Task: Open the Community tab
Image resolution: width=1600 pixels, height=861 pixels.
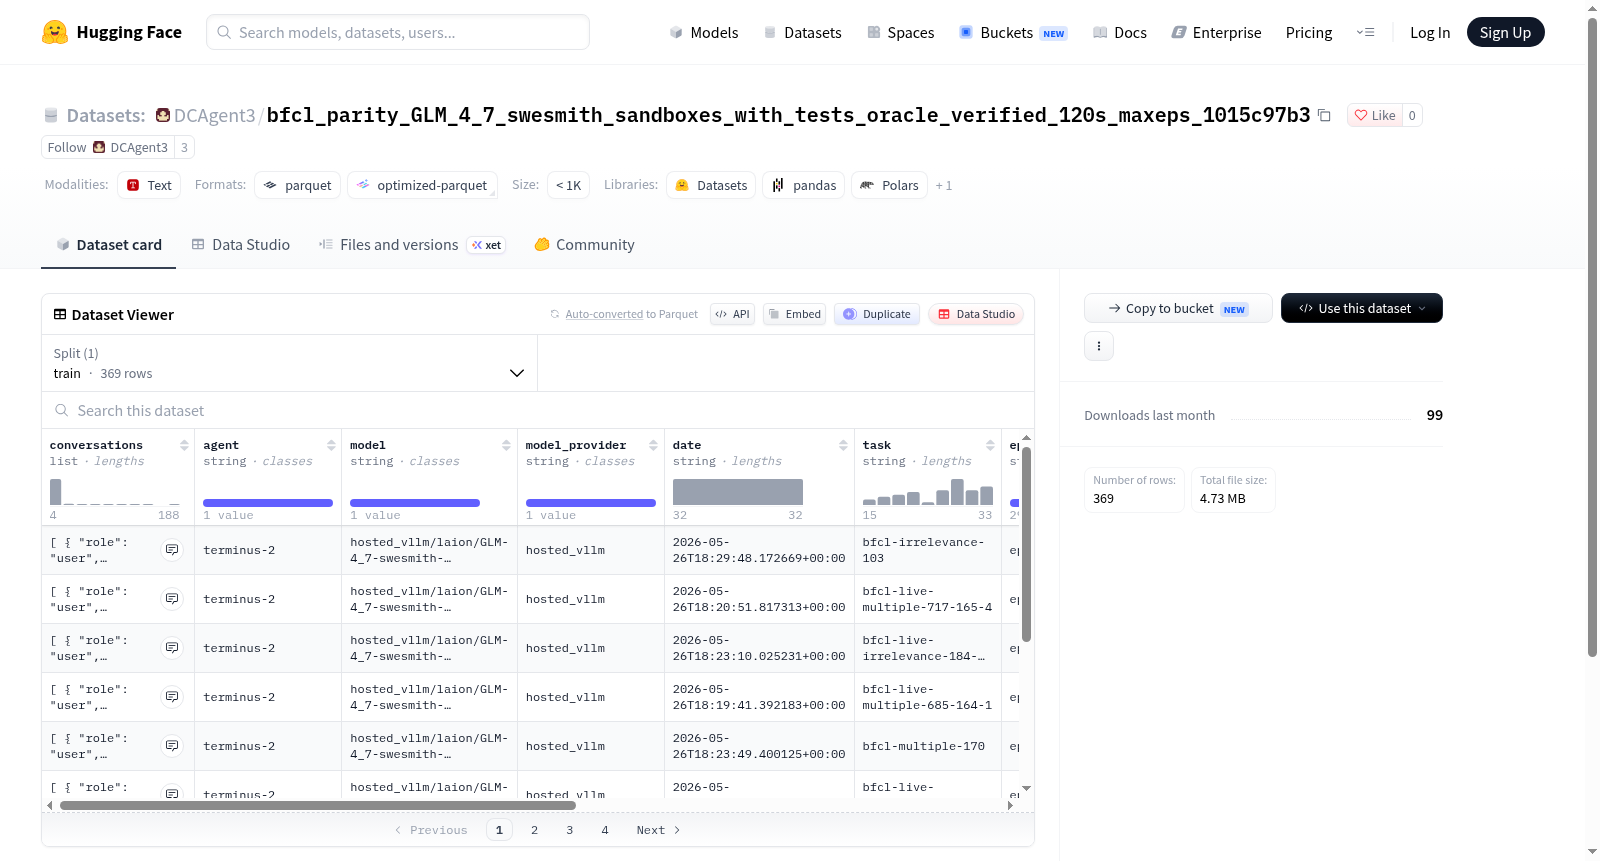Action: point(585,244)
